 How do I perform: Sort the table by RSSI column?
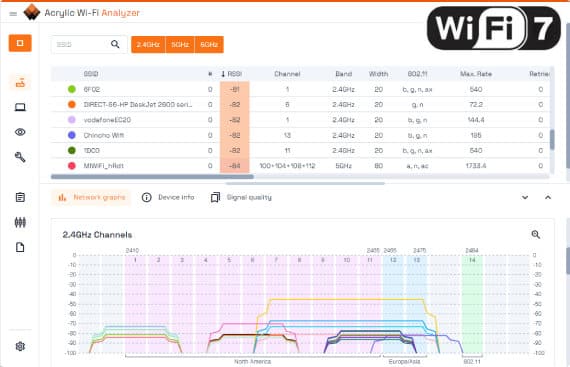[x=232, y=74]
